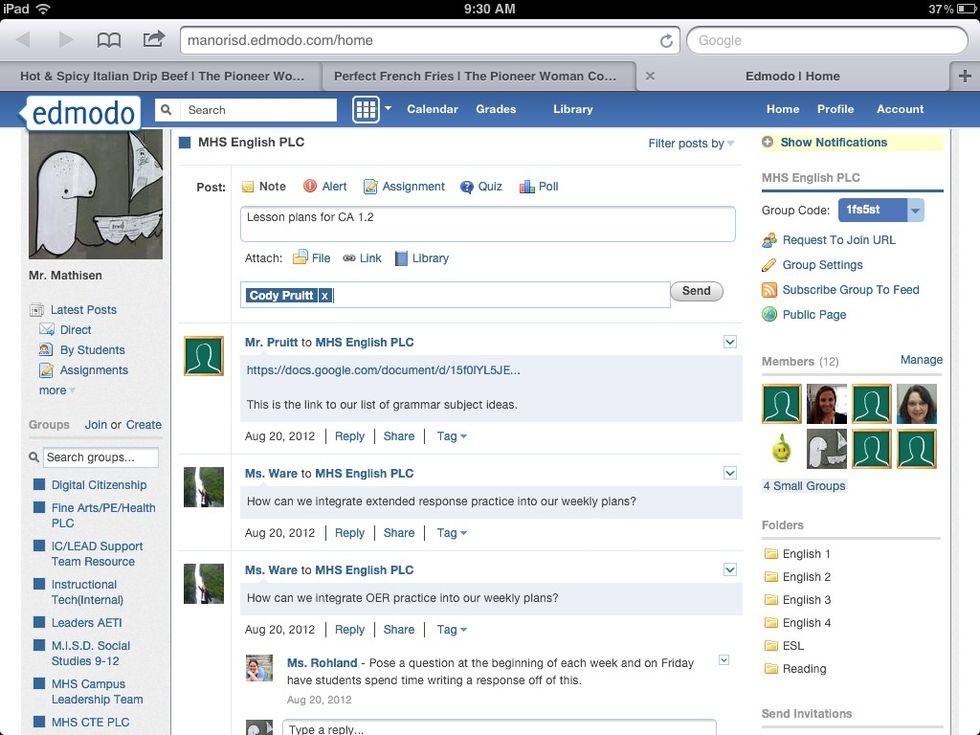Open Safari bookmarks book icon

(109, 41)
